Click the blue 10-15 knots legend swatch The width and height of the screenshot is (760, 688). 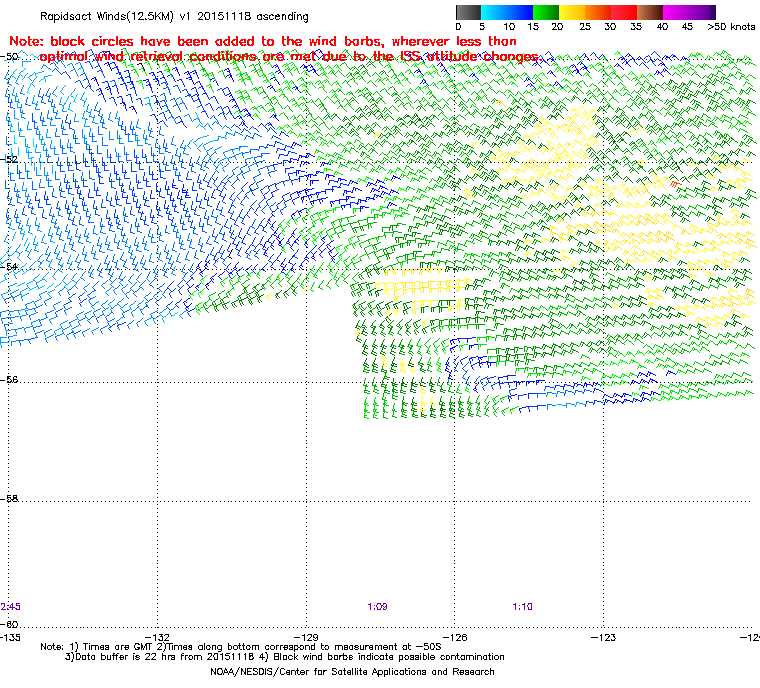point(520,12)
